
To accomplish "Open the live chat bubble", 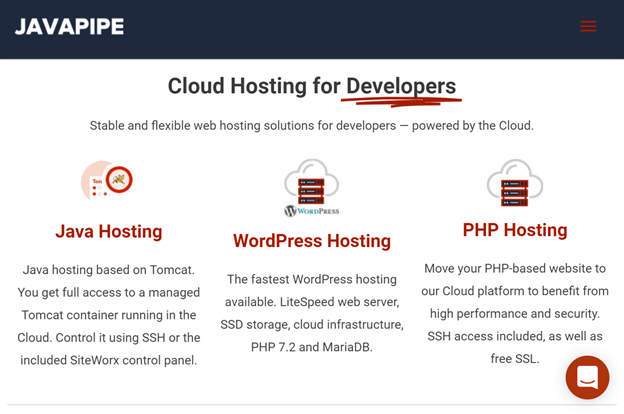I will point(587,377).
